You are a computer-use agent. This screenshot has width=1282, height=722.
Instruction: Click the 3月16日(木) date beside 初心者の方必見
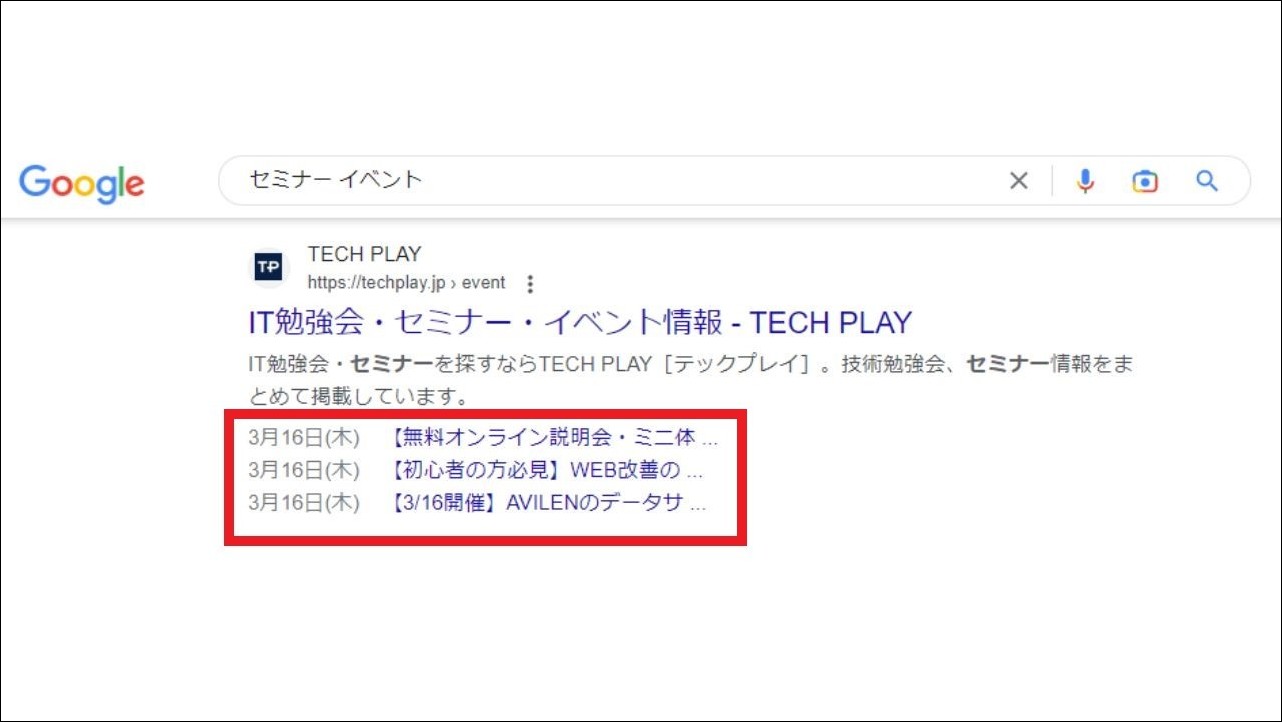pyautogui.click(x=304, y=470)
